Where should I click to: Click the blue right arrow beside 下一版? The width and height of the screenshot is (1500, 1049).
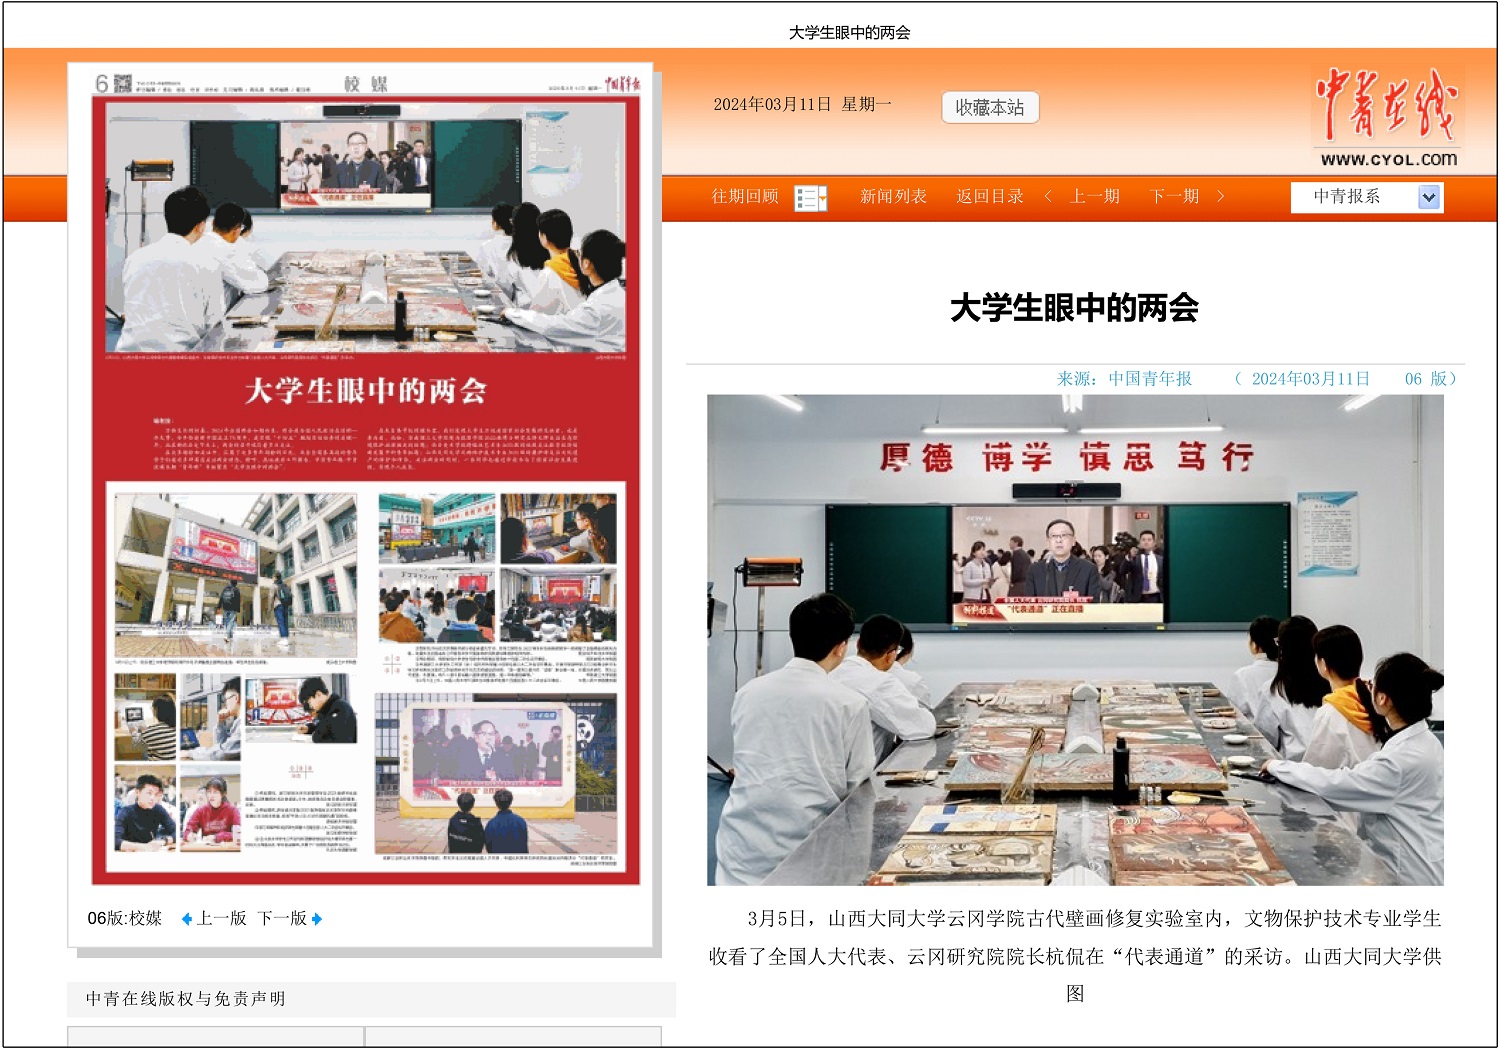tap(317, 919)
